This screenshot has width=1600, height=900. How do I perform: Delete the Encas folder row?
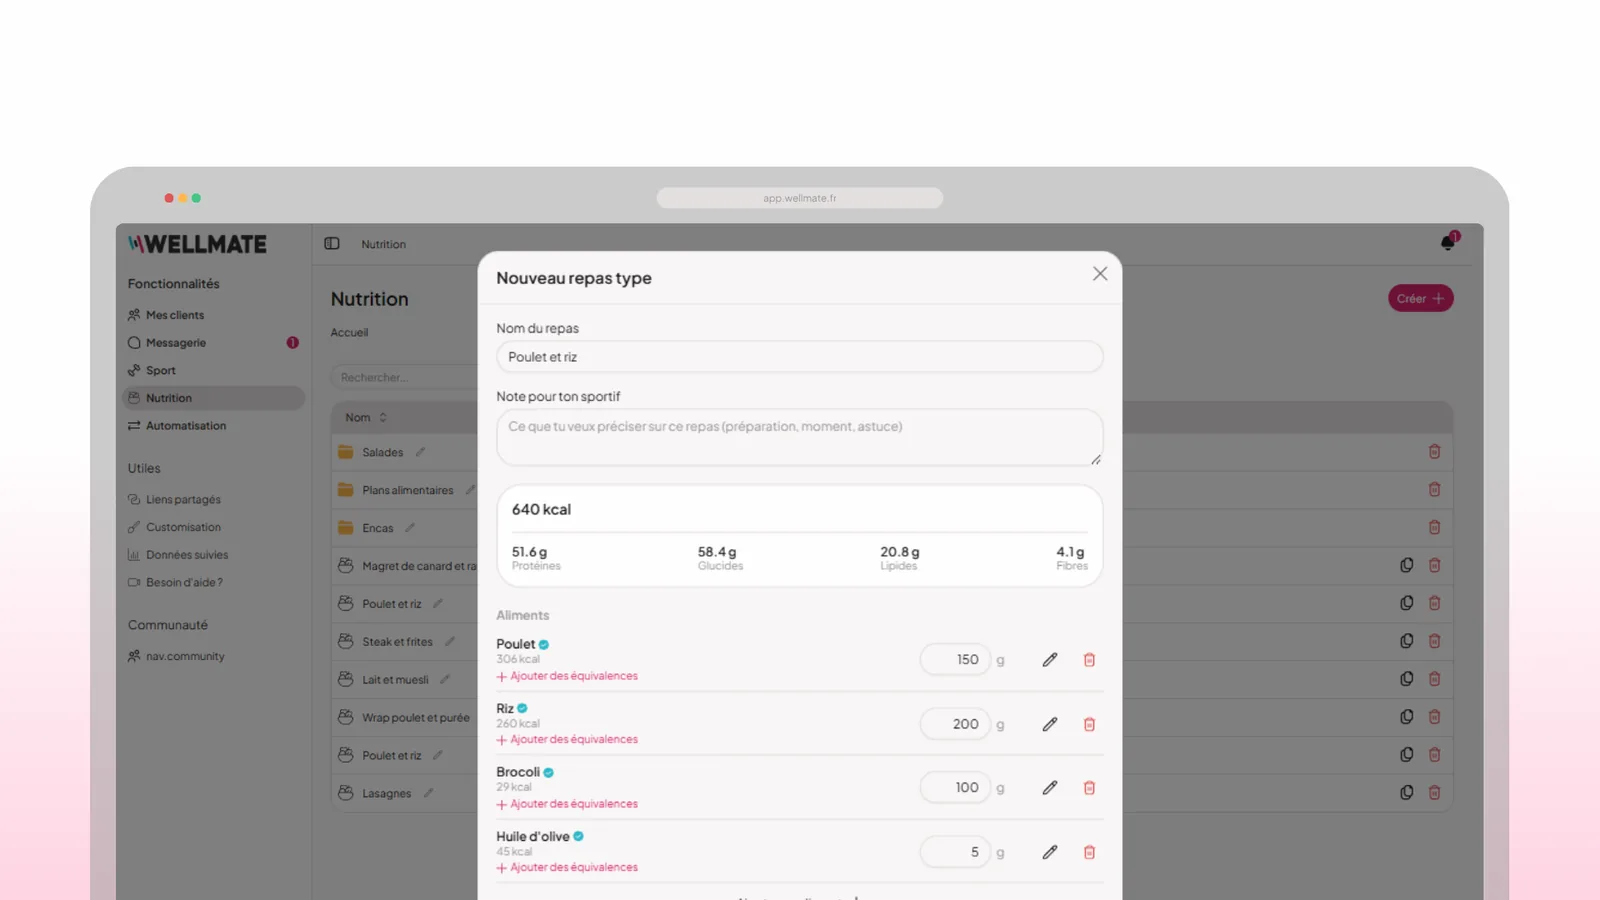coord(1435,527)
